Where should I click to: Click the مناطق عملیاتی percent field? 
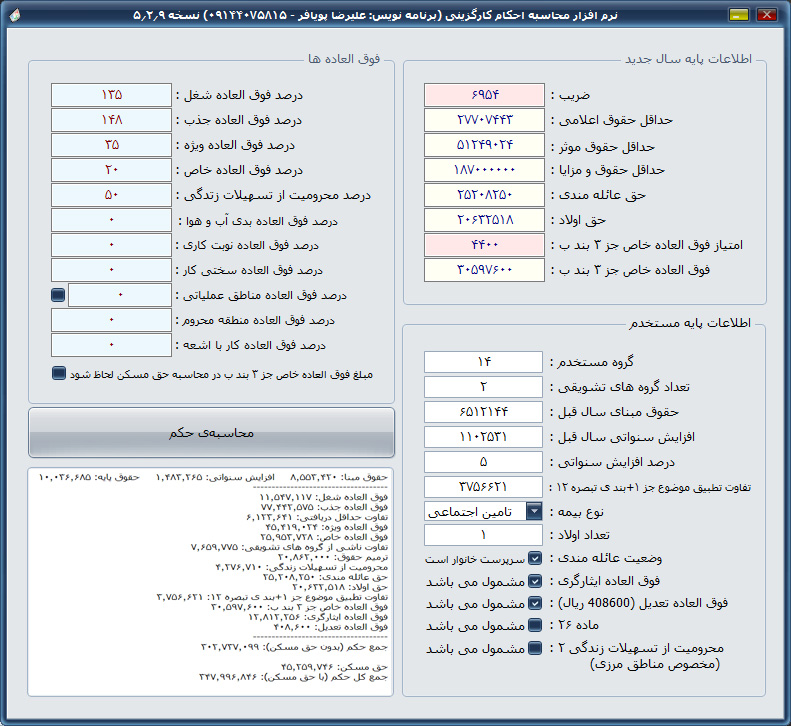120,295
